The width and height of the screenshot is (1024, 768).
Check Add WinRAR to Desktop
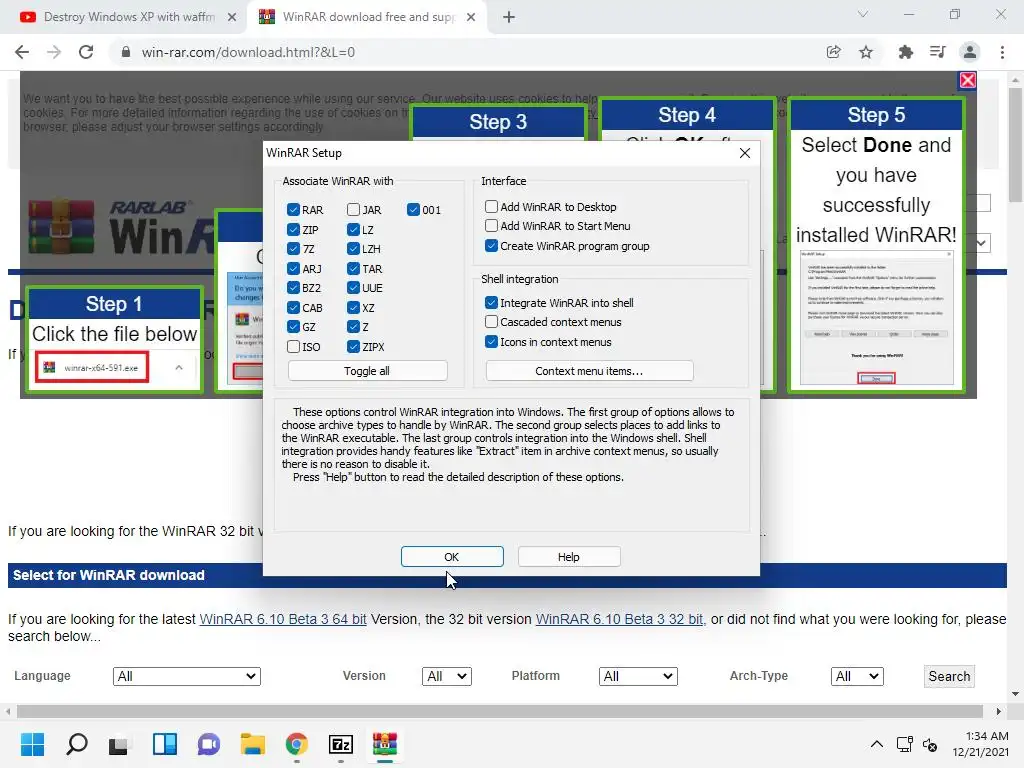tap(491, 206)
